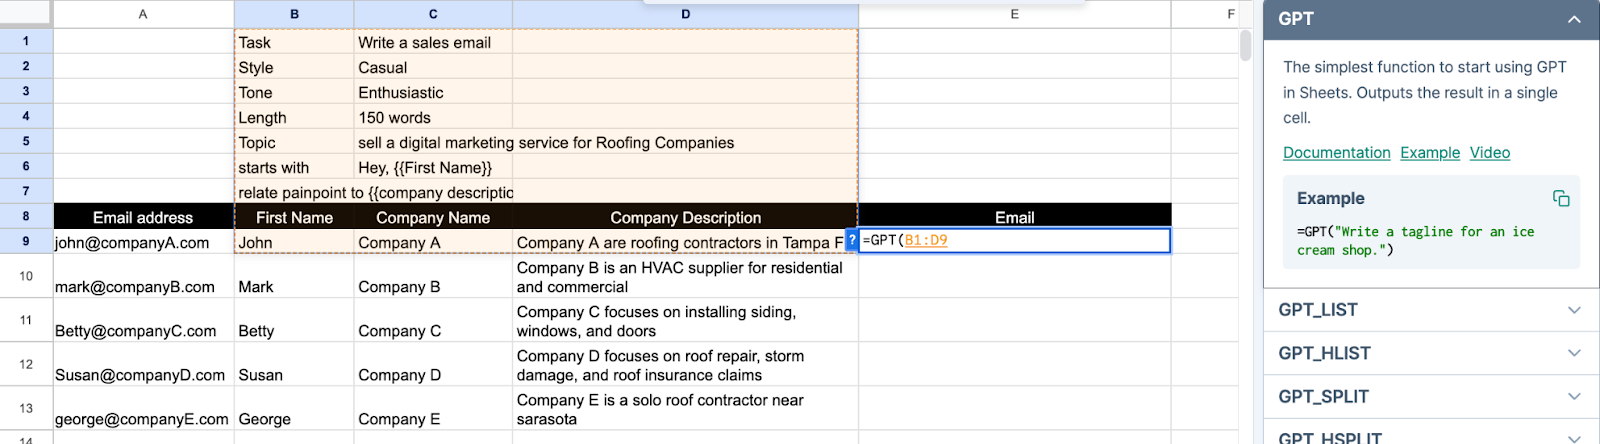Click the Company C siding description cell
The height and width of the screenshot is (444, 1600).
click(685, 320)
